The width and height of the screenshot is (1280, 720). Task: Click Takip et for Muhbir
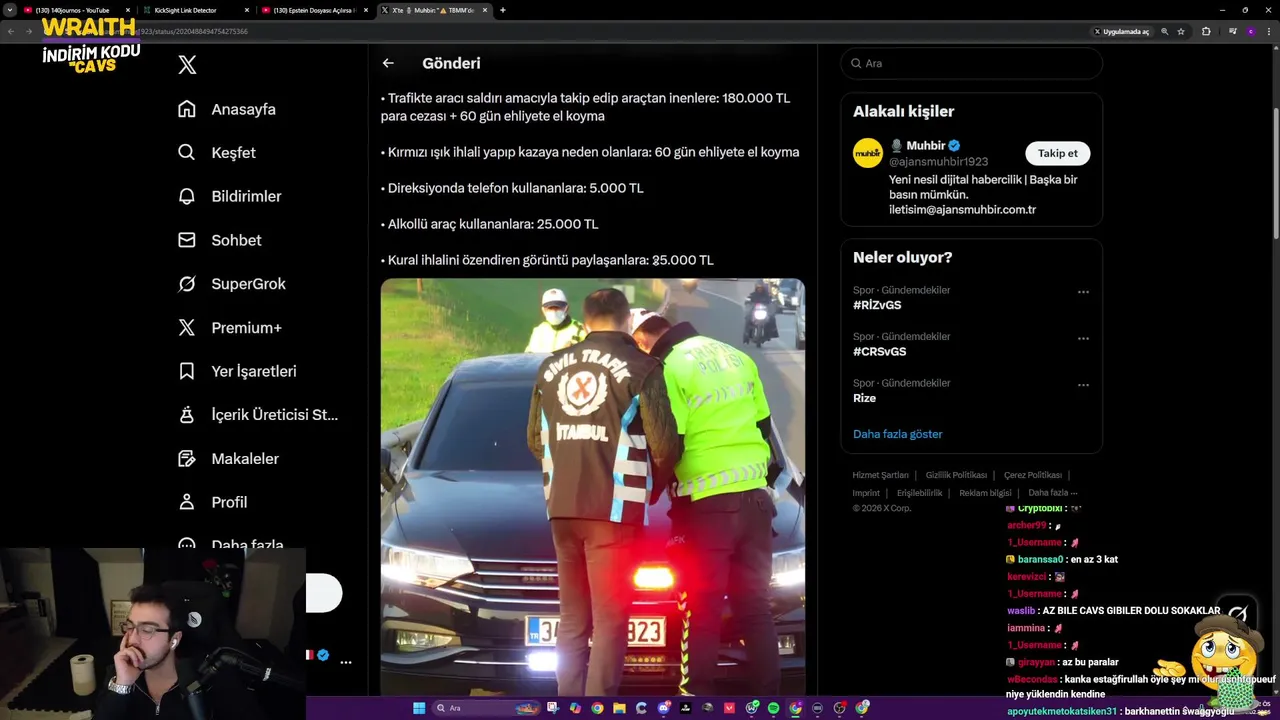point(1057,153)
